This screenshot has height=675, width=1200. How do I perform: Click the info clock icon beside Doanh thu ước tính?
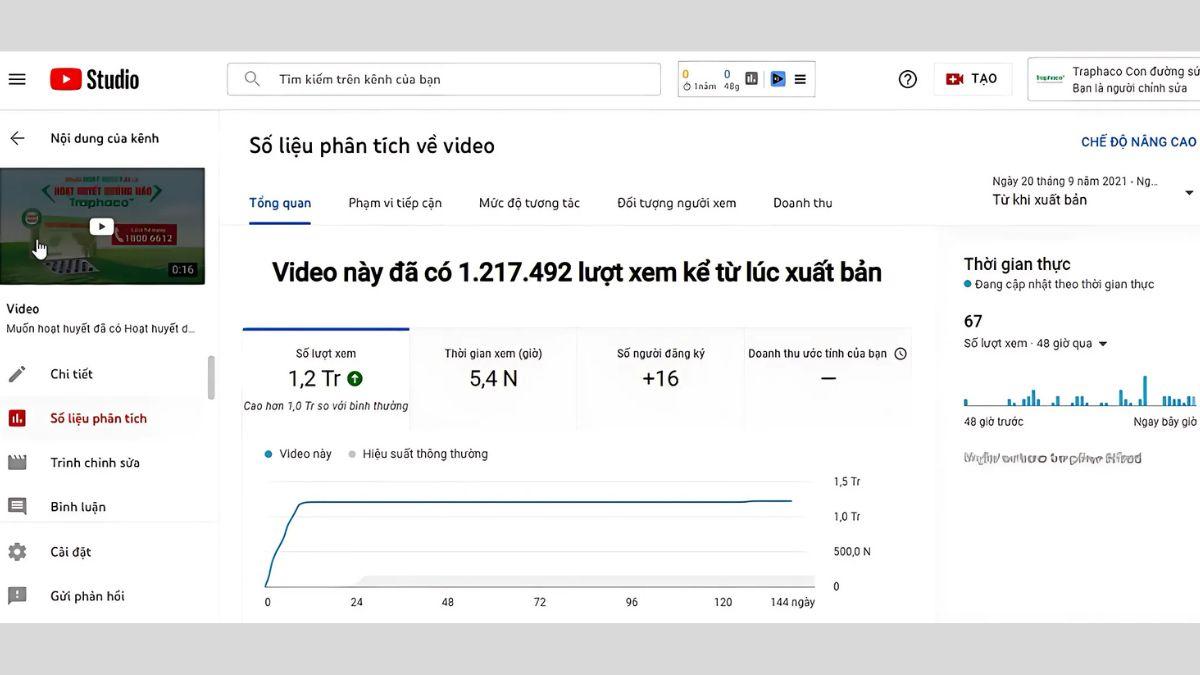point(900,354)
